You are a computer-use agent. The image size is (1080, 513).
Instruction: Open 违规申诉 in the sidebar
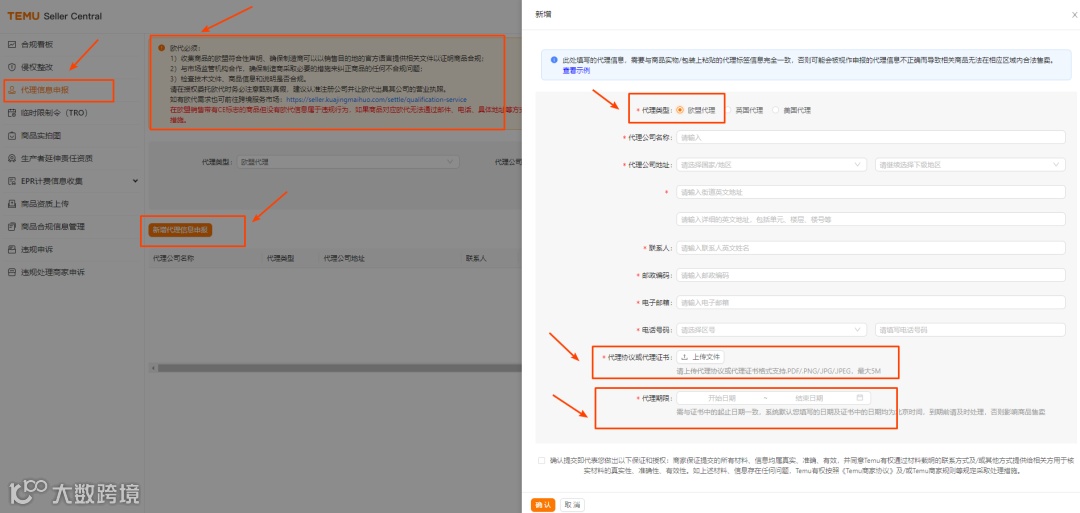click(37, 249)
